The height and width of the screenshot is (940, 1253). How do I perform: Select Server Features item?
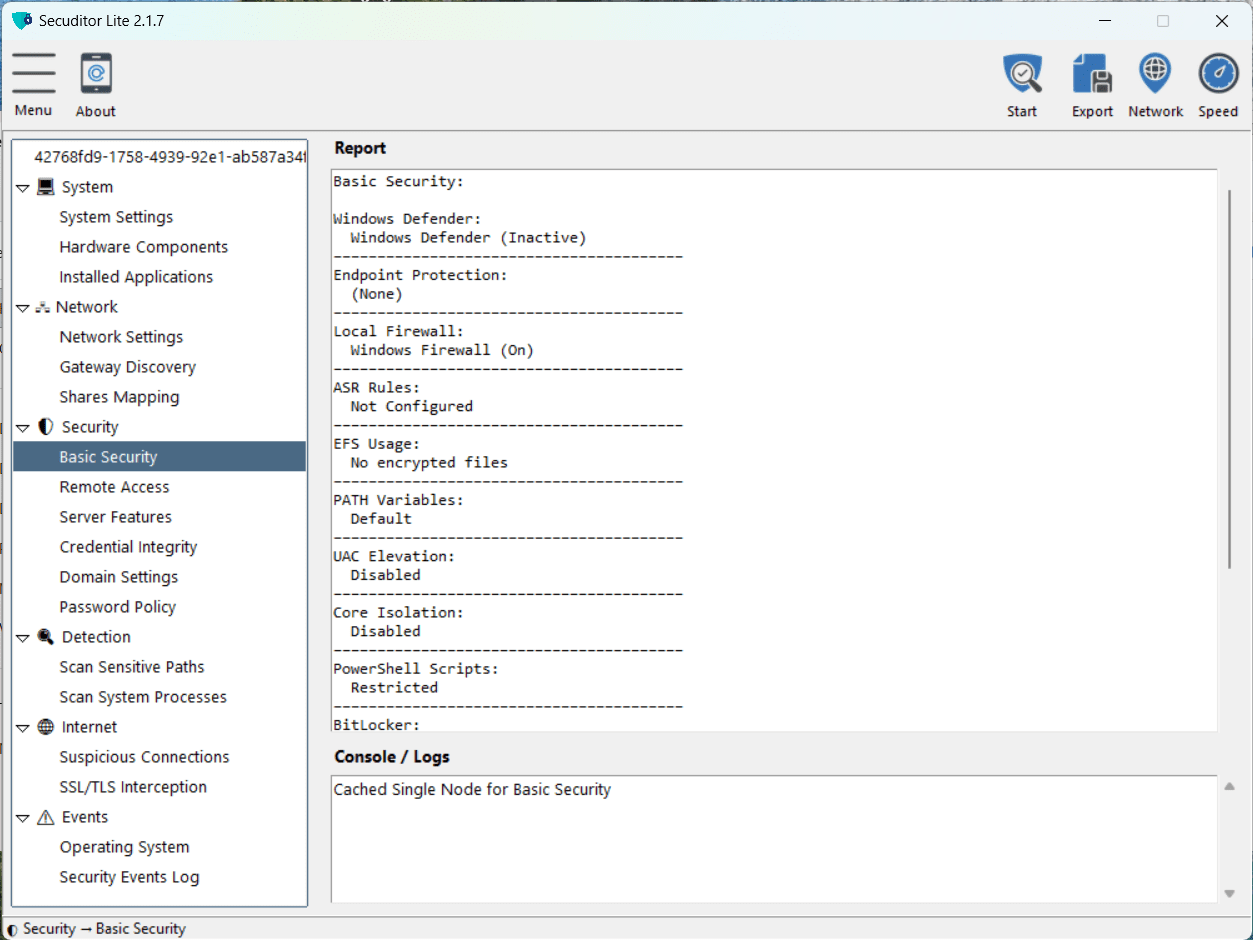[115, 517]
